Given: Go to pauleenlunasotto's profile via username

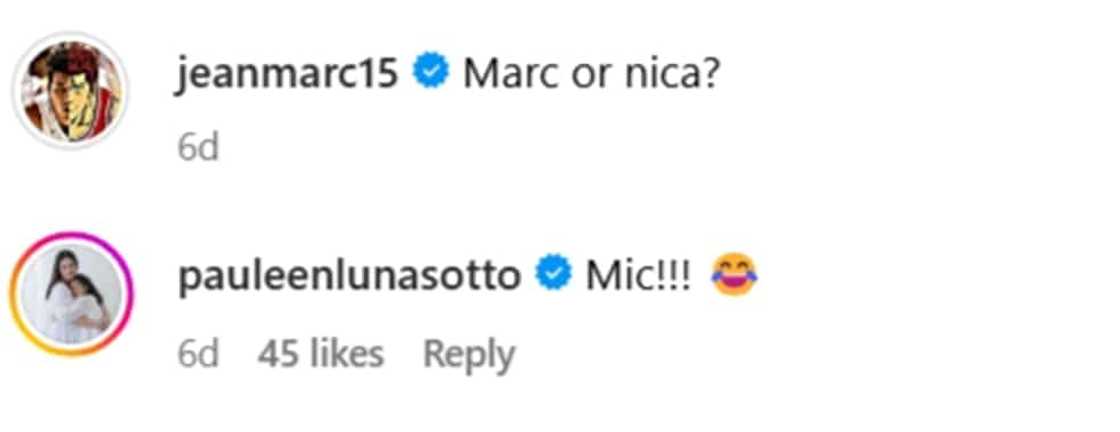Looking at the screenshot, I should (349, 275).
